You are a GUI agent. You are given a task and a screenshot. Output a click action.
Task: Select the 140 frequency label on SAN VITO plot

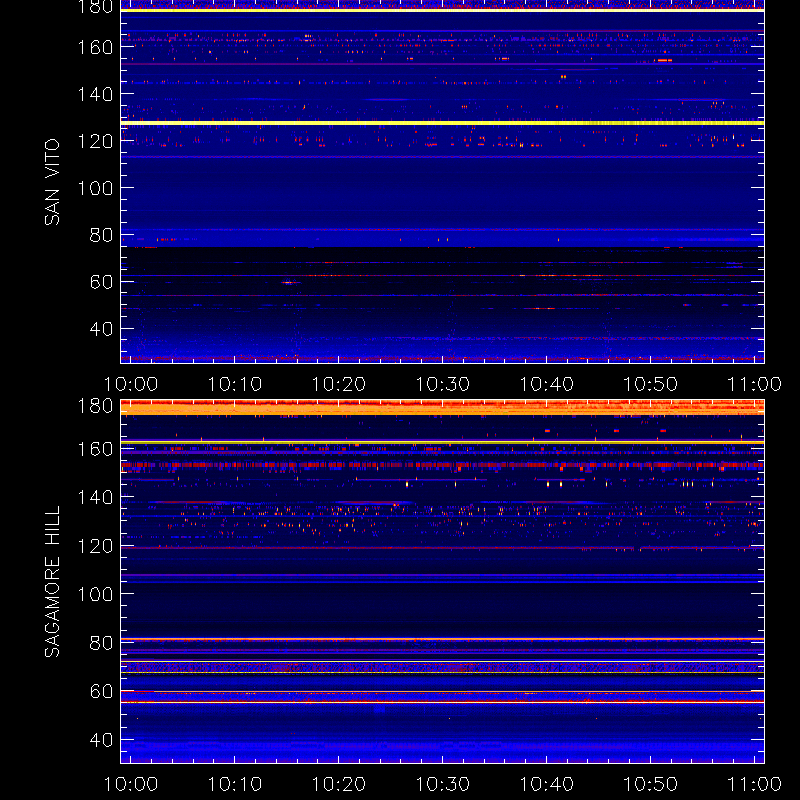pos(95,94)
